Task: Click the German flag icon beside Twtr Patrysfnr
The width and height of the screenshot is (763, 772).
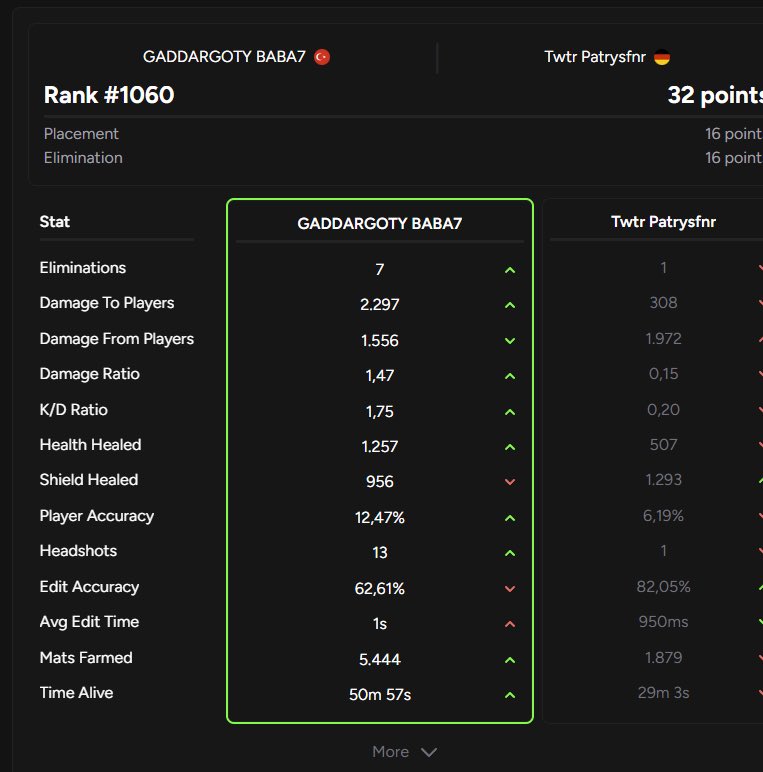Action: [662, 57]
